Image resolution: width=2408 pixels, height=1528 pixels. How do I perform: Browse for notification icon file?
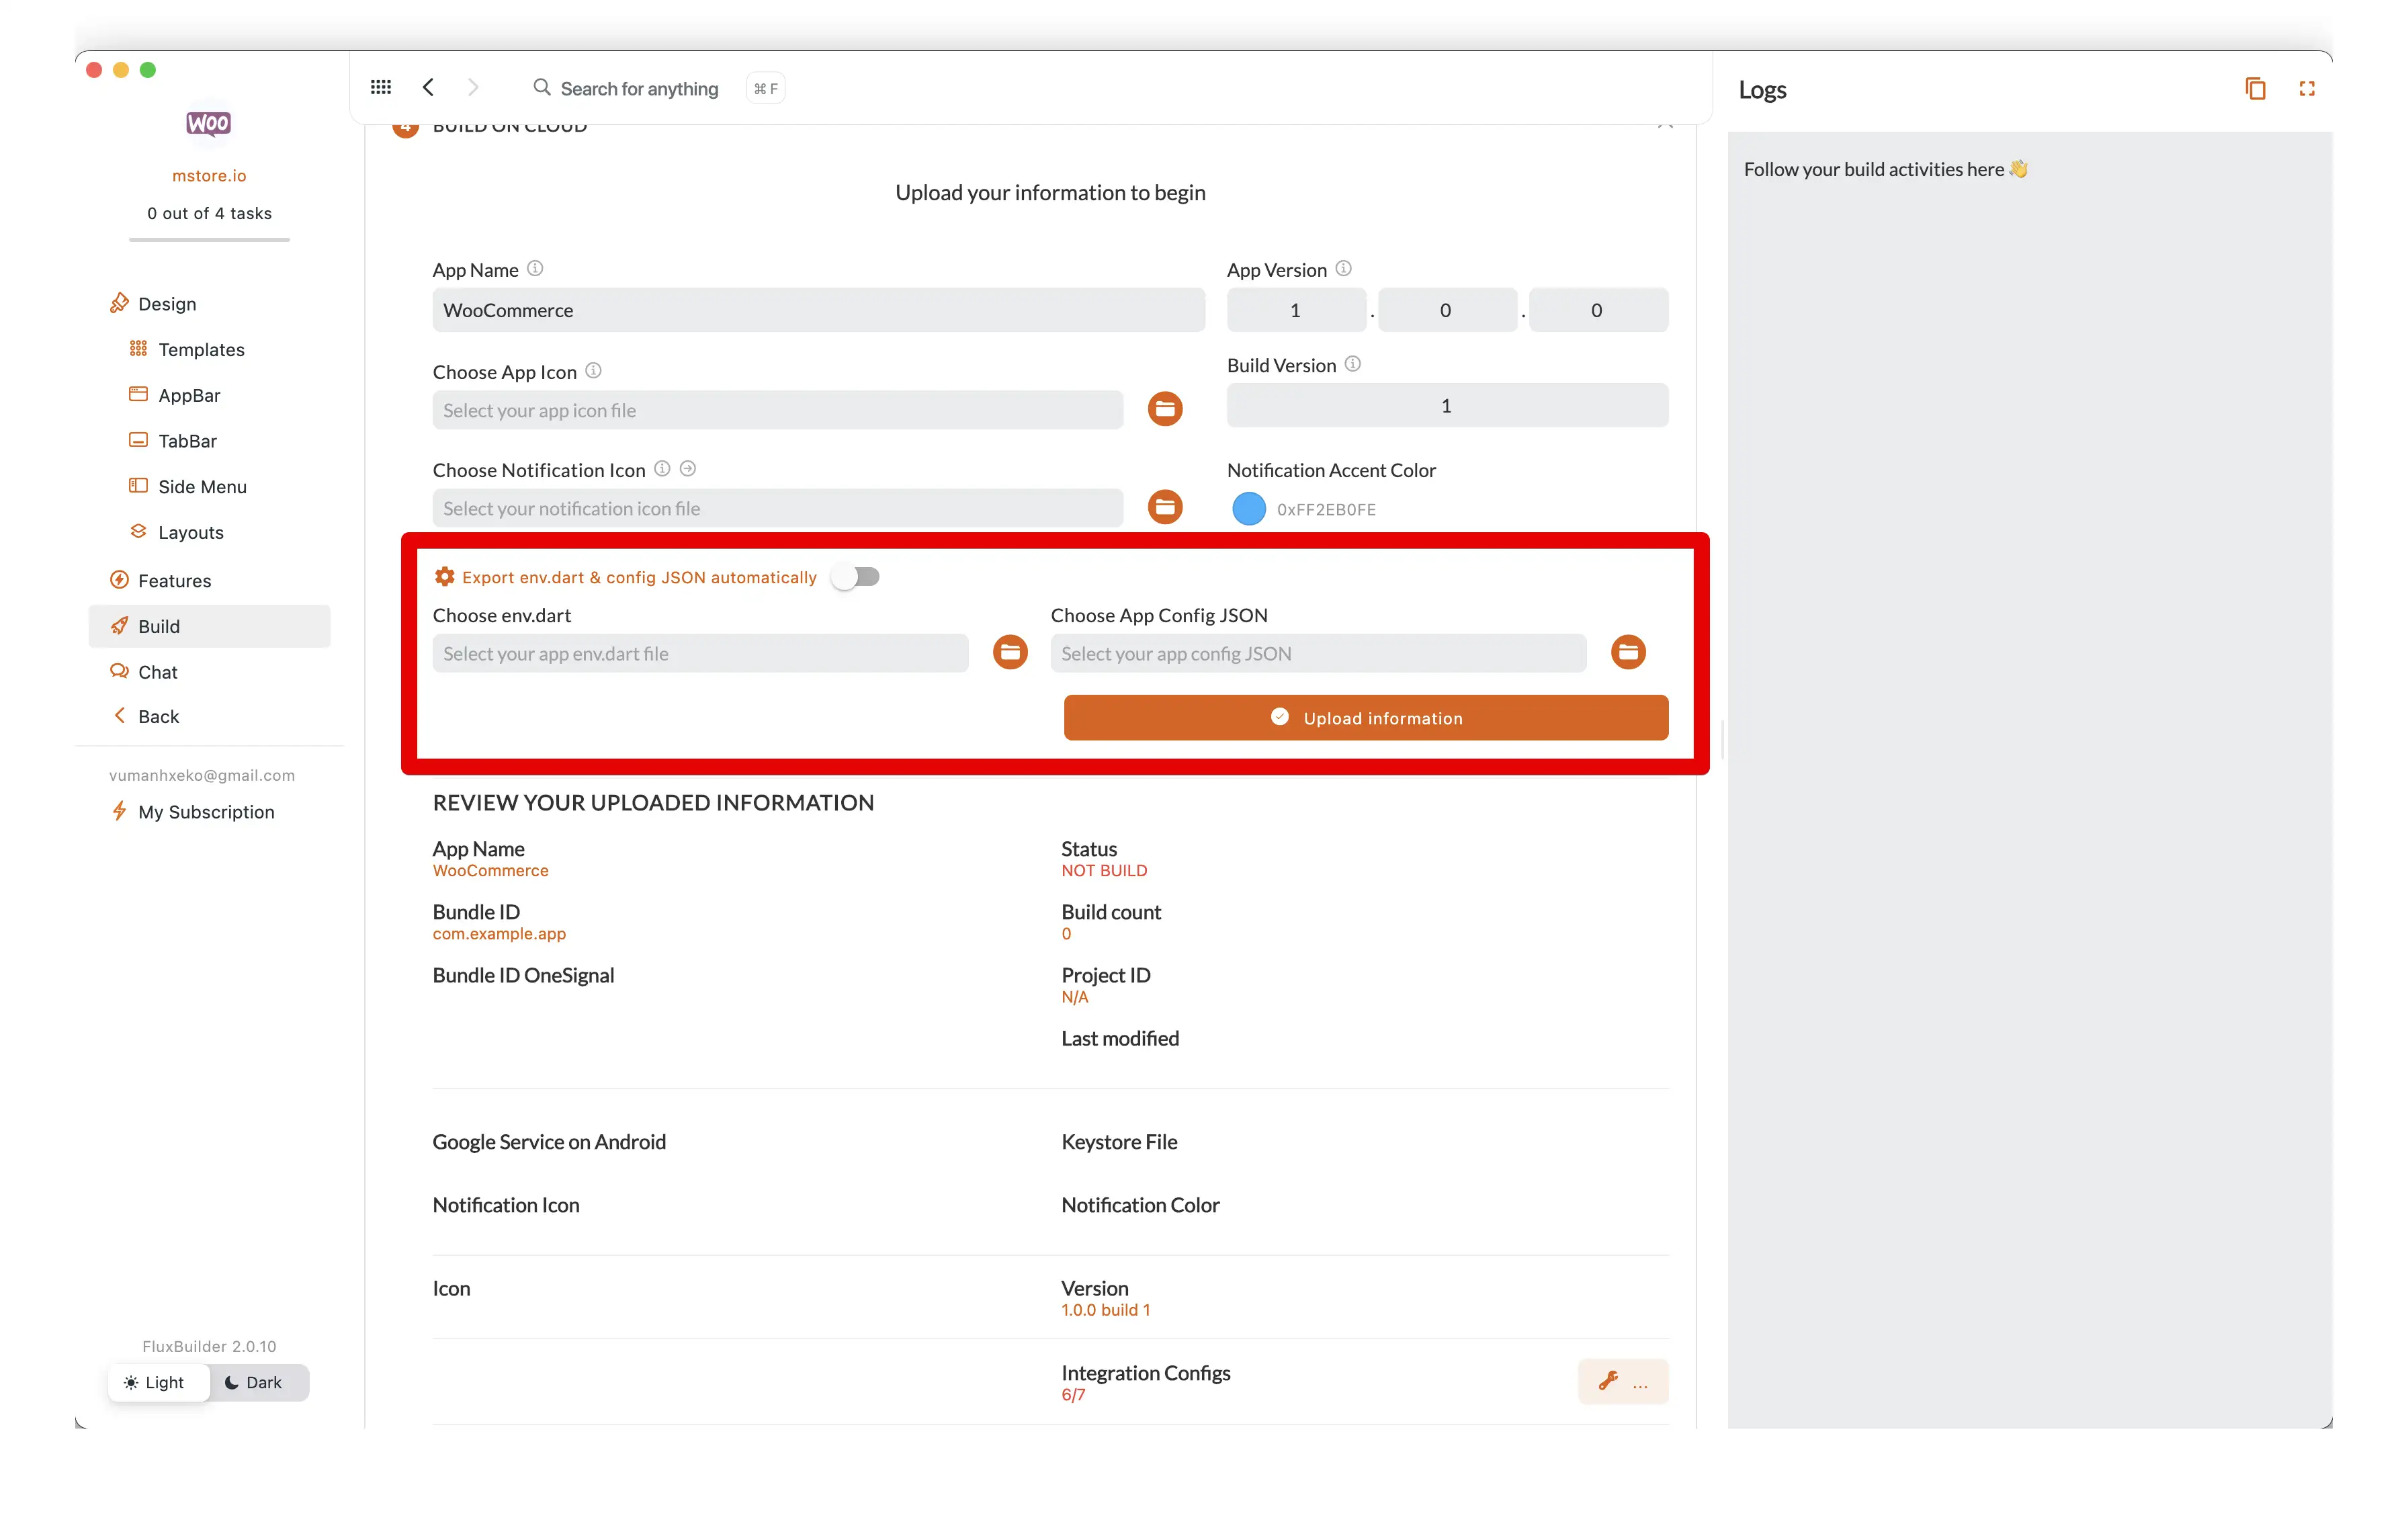click(x=1165, y=507)
